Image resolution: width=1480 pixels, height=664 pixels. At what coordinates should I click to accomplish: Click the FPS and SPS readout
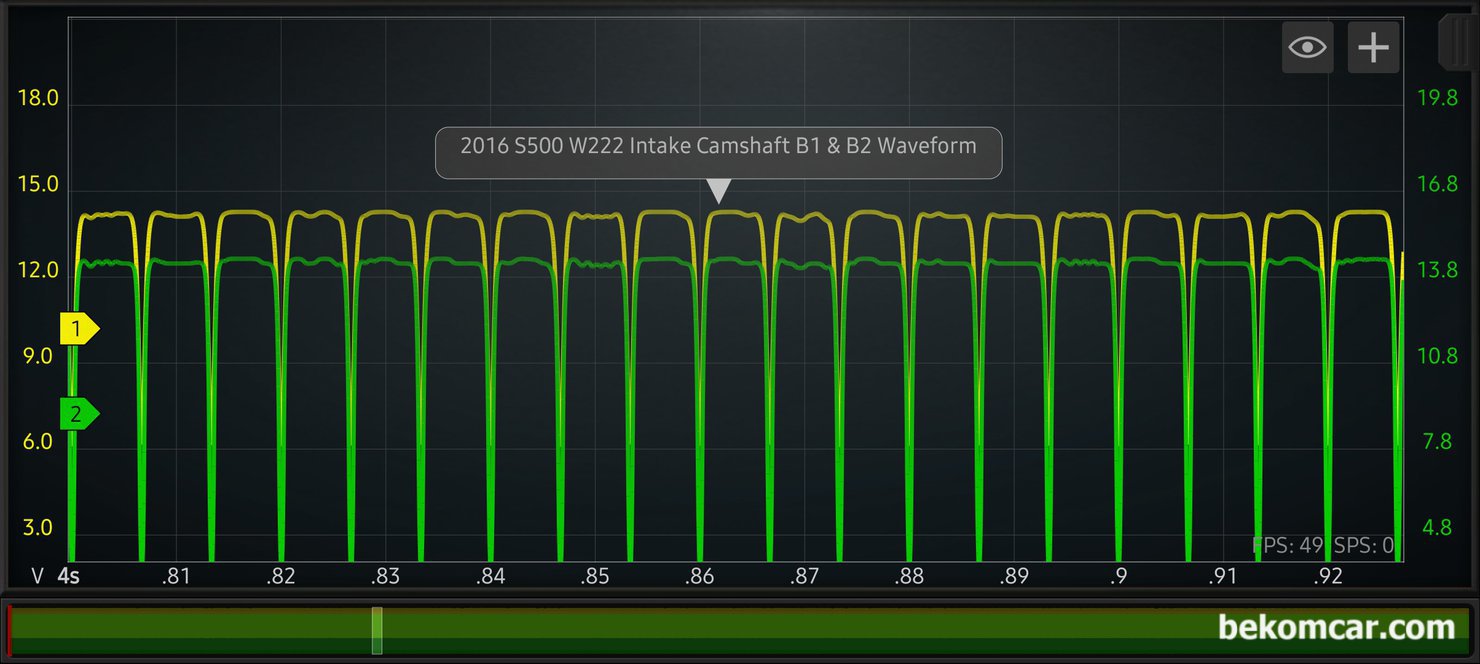click(1323, 545)
